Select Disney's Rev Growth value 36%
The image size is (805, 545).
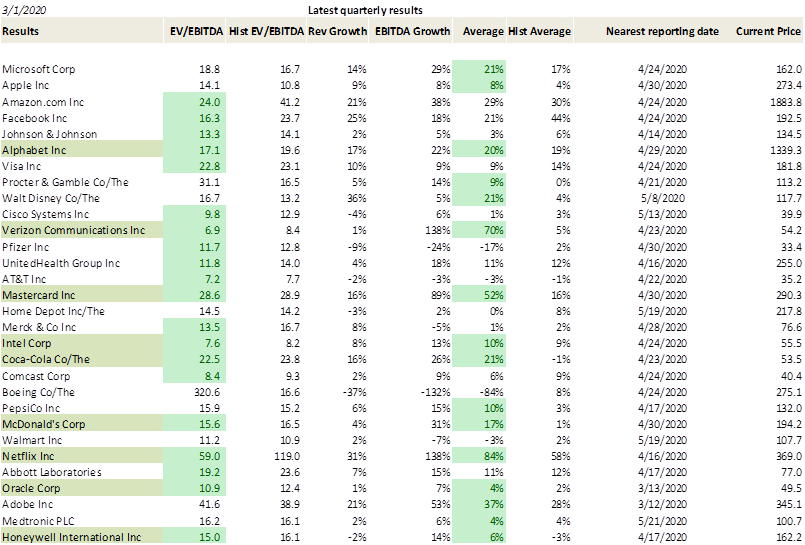(357, 198)
